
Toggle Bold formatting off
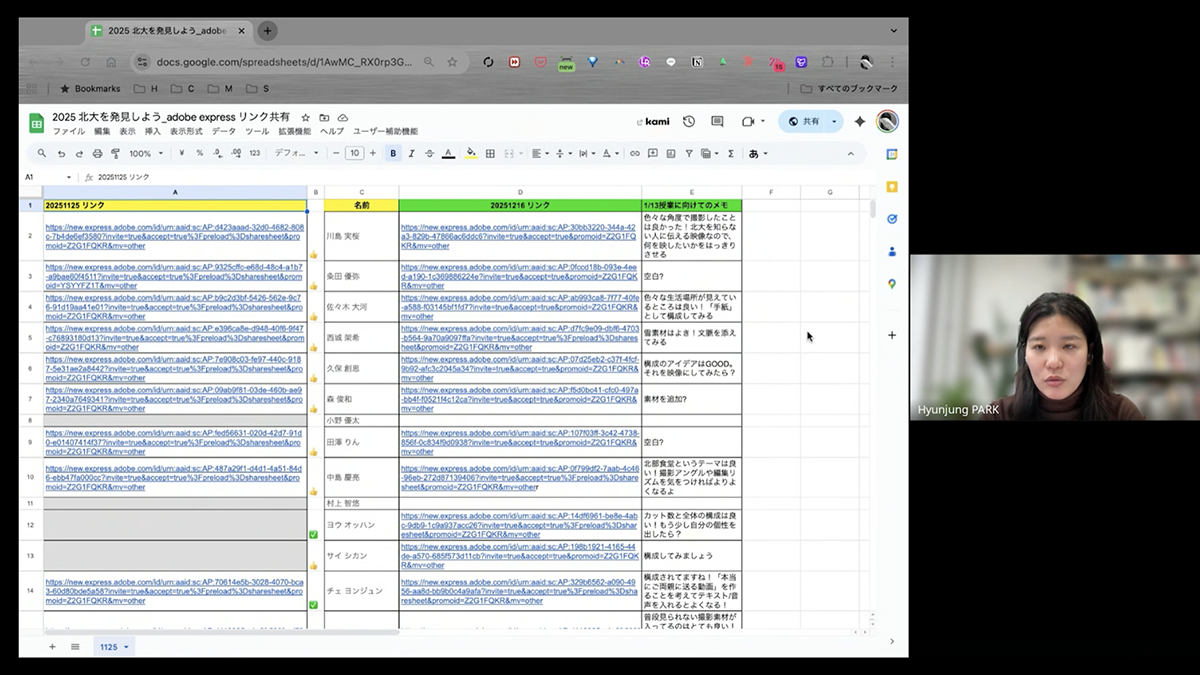[393, 154]
